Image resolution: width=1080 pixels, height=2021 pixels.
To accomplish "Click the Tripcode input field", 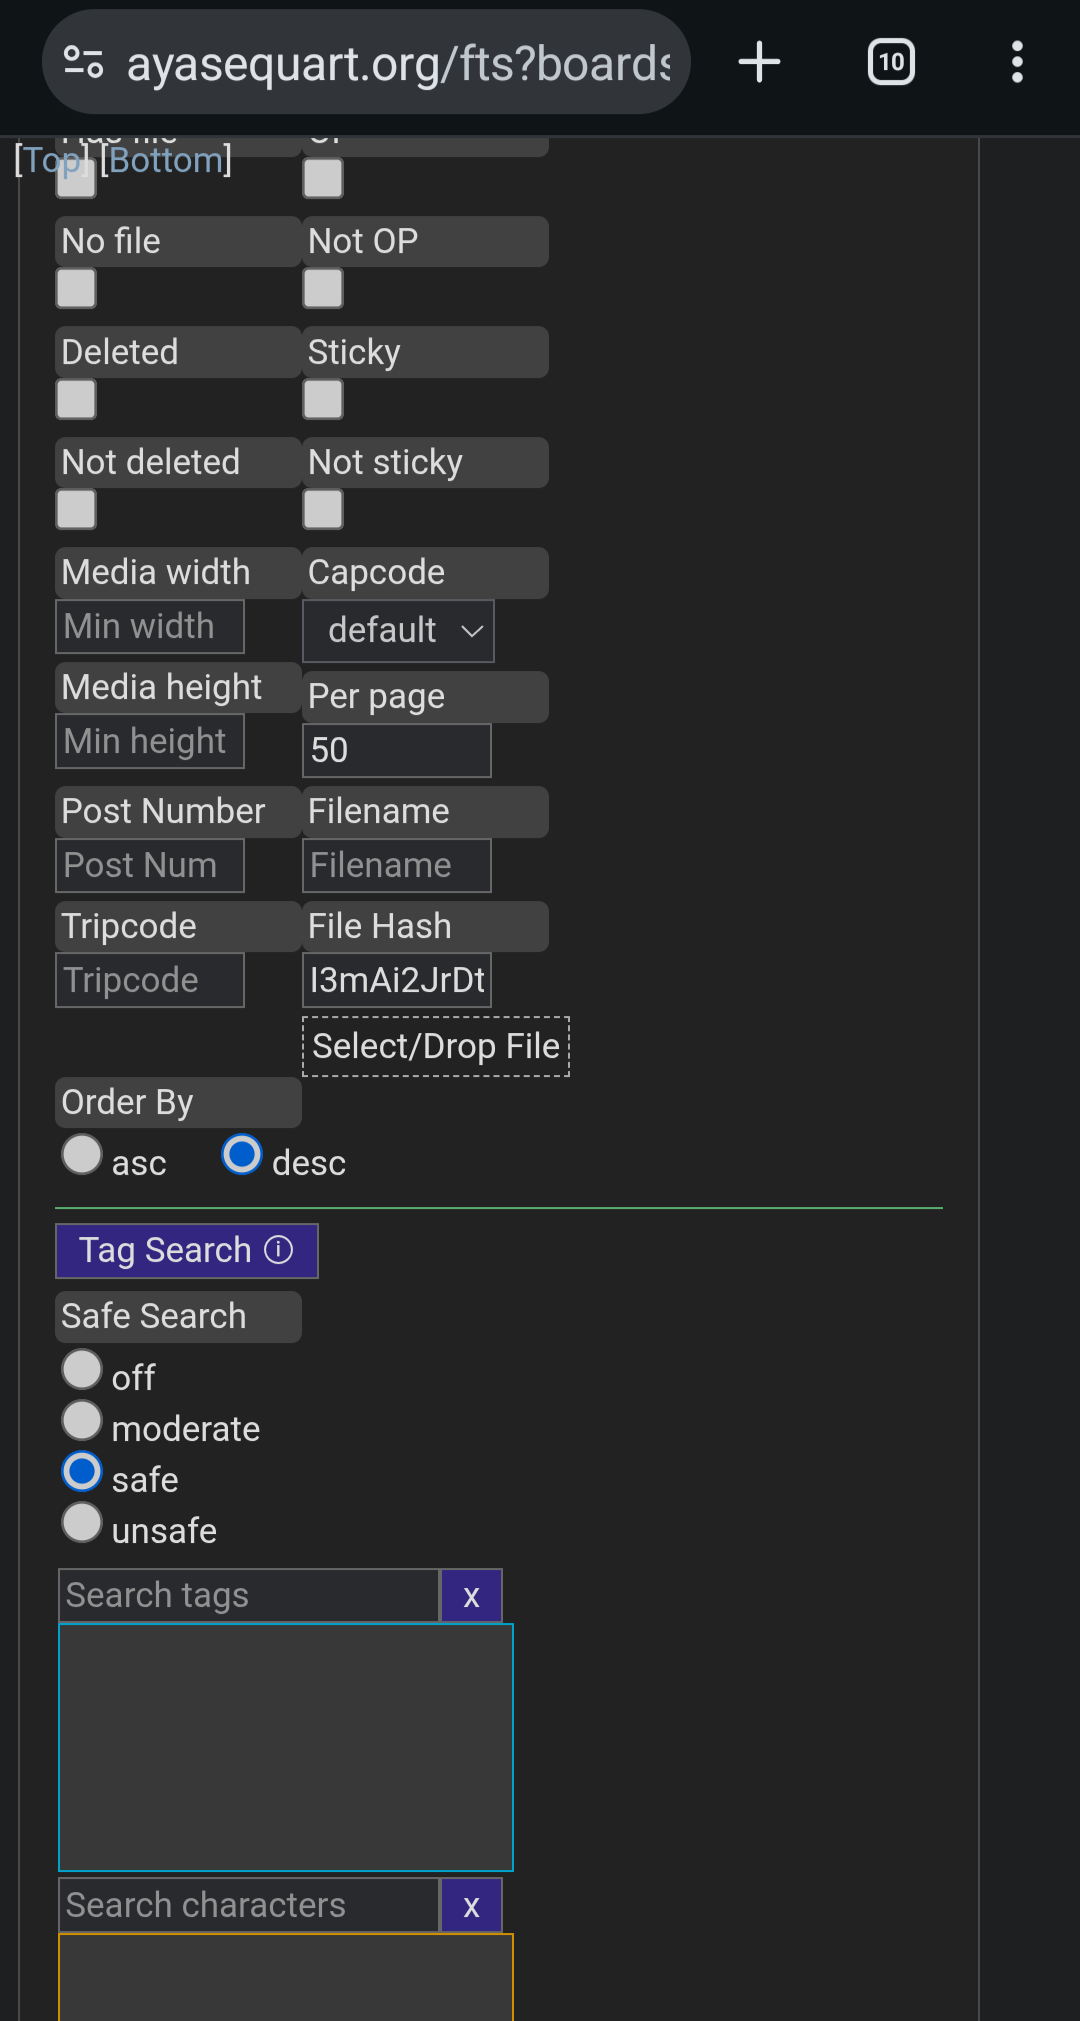I will 150,981.
